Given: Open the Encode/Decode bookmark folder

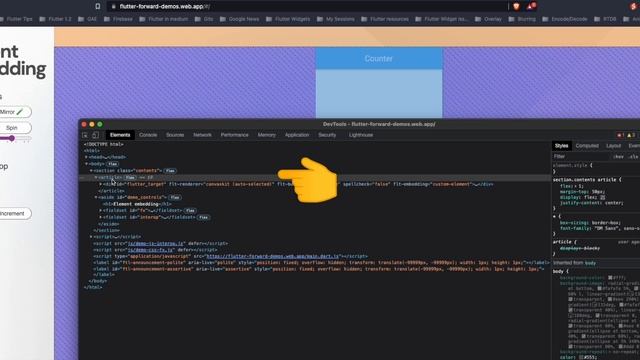Looking at the screenshot, I should [565, 19].
